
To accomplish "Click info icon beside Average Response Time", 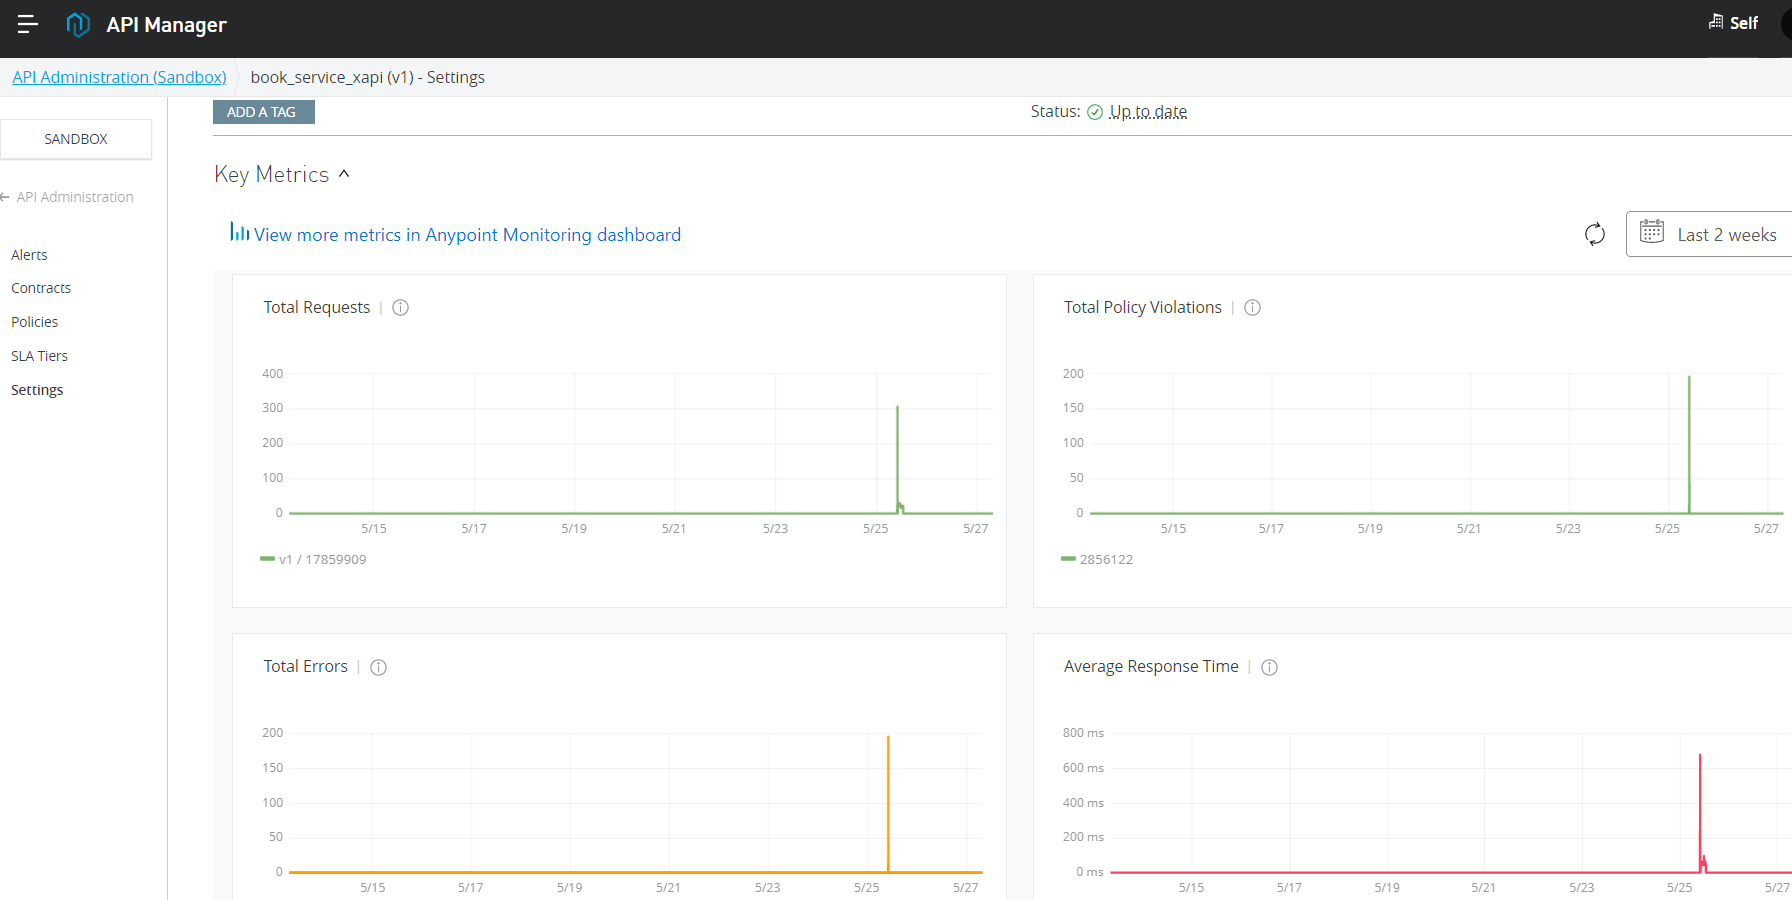I will [x=1269, y=667].
